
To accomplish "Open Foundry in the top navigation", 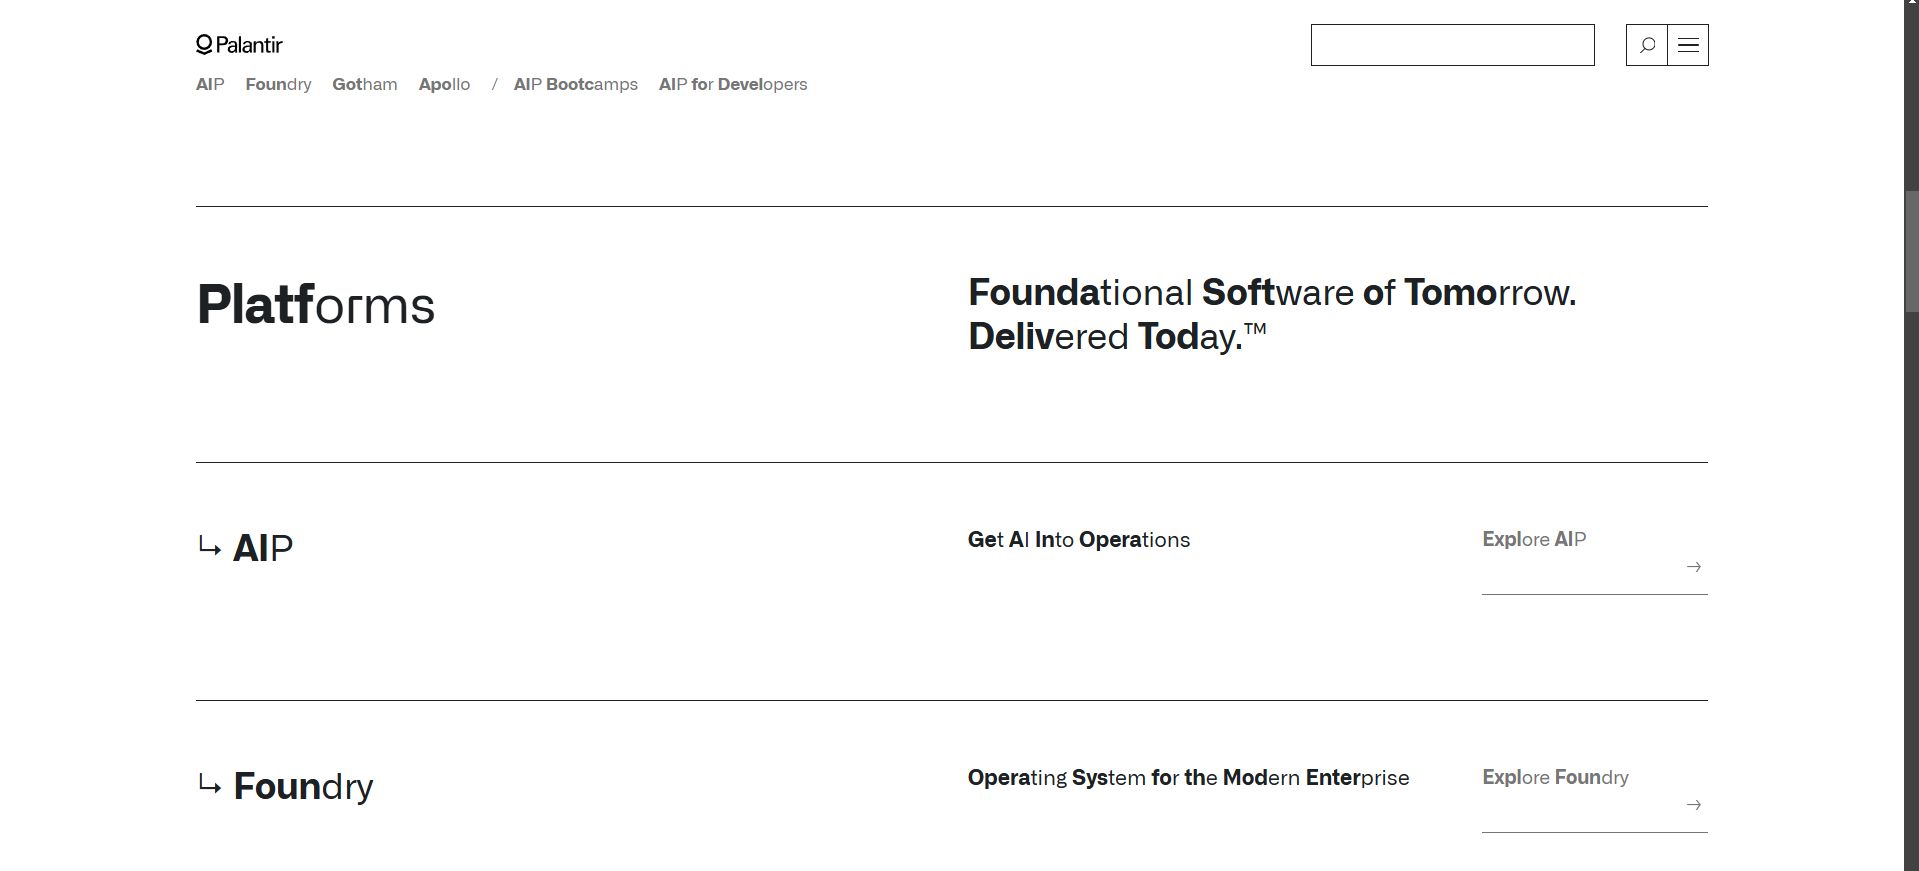I will (x=278, y=84).
